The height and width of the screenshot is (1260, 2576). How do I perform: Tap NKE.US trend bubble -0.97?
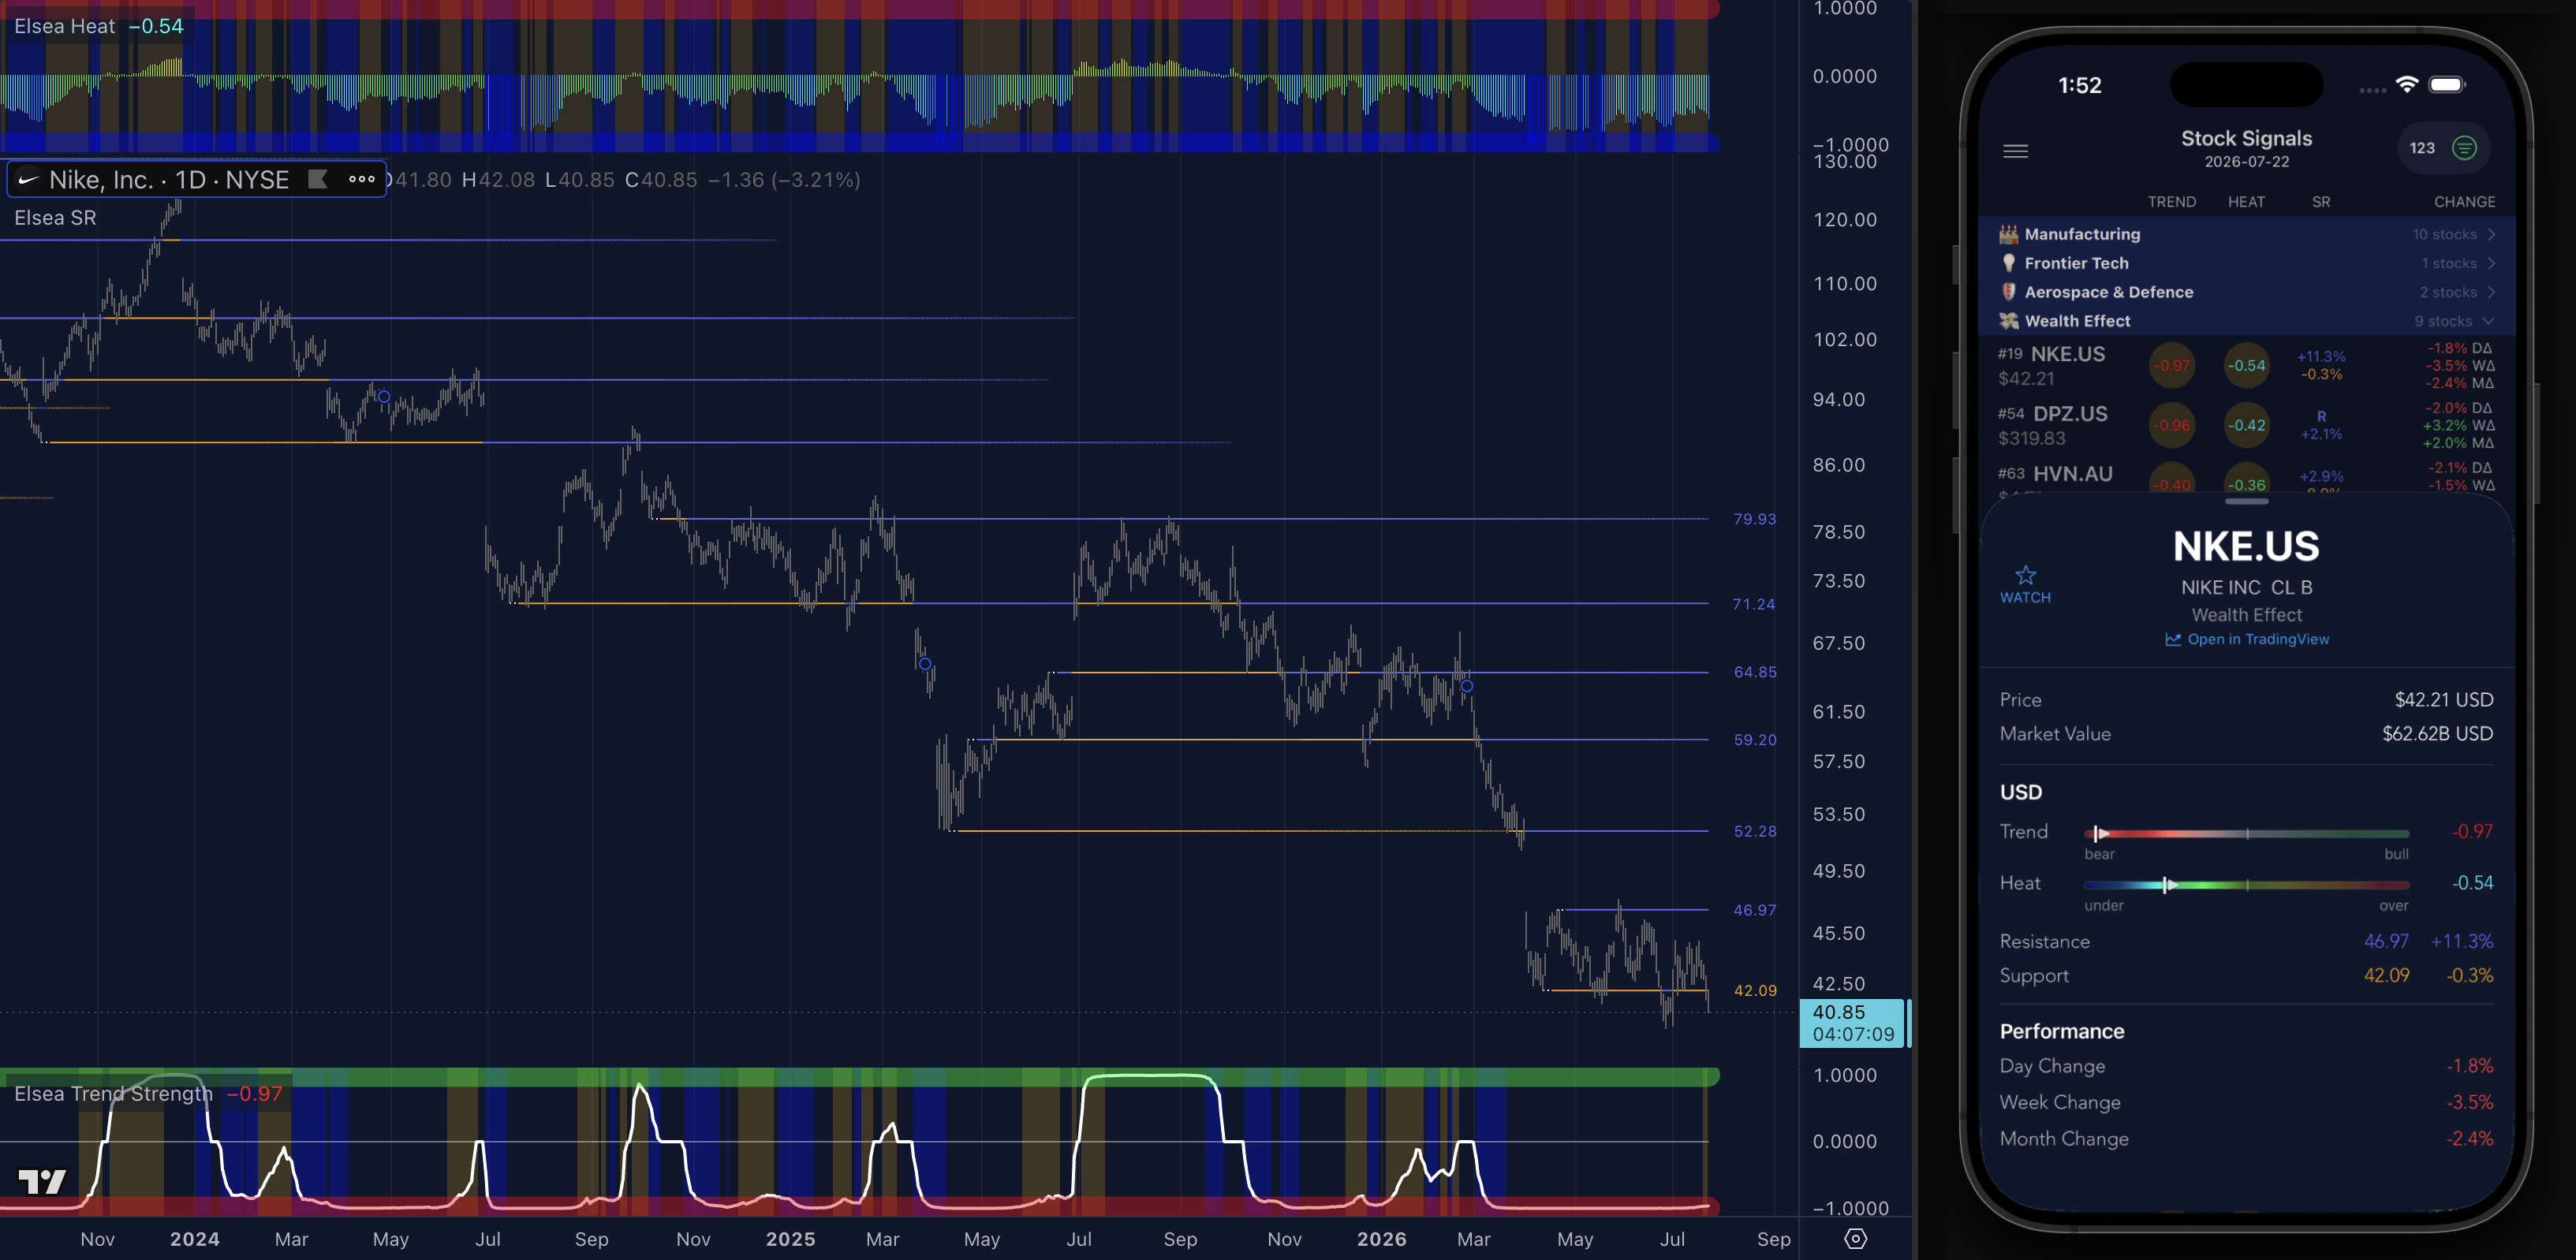click(2171, 365)
